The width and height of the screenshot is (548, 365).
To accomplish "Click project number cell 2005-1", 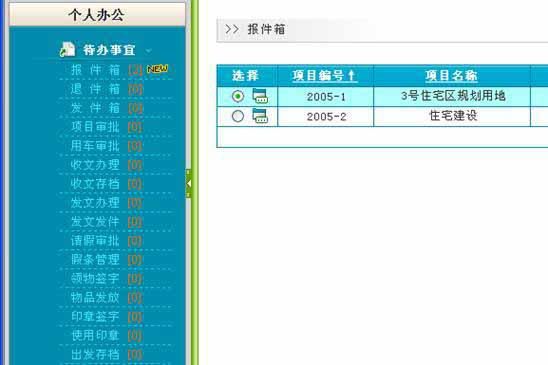I will click(x=326, y=97).
